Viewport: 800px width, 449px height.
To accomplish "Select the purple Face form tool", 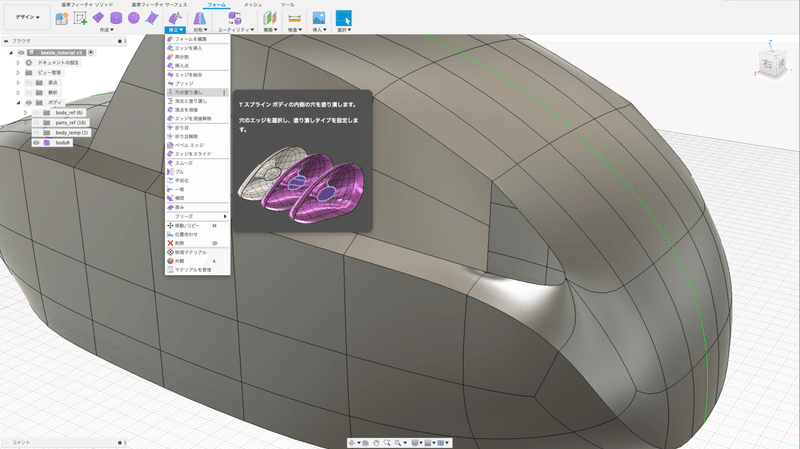I will pos(152,18).
